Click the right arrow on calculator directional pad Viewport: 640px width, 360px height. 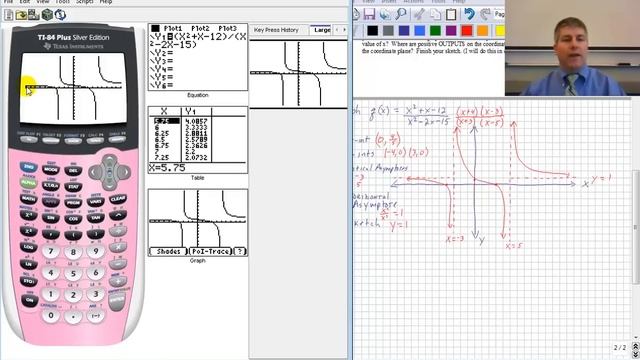pyautogui.click(x=125, y=172)
